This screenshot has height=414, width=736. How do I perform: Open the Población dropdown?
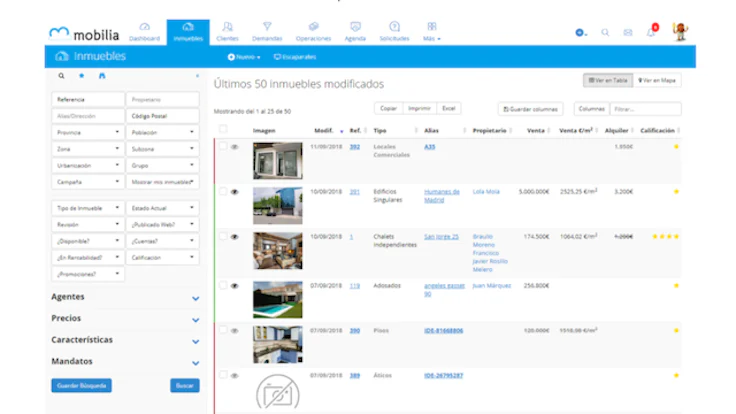[162, 132]
